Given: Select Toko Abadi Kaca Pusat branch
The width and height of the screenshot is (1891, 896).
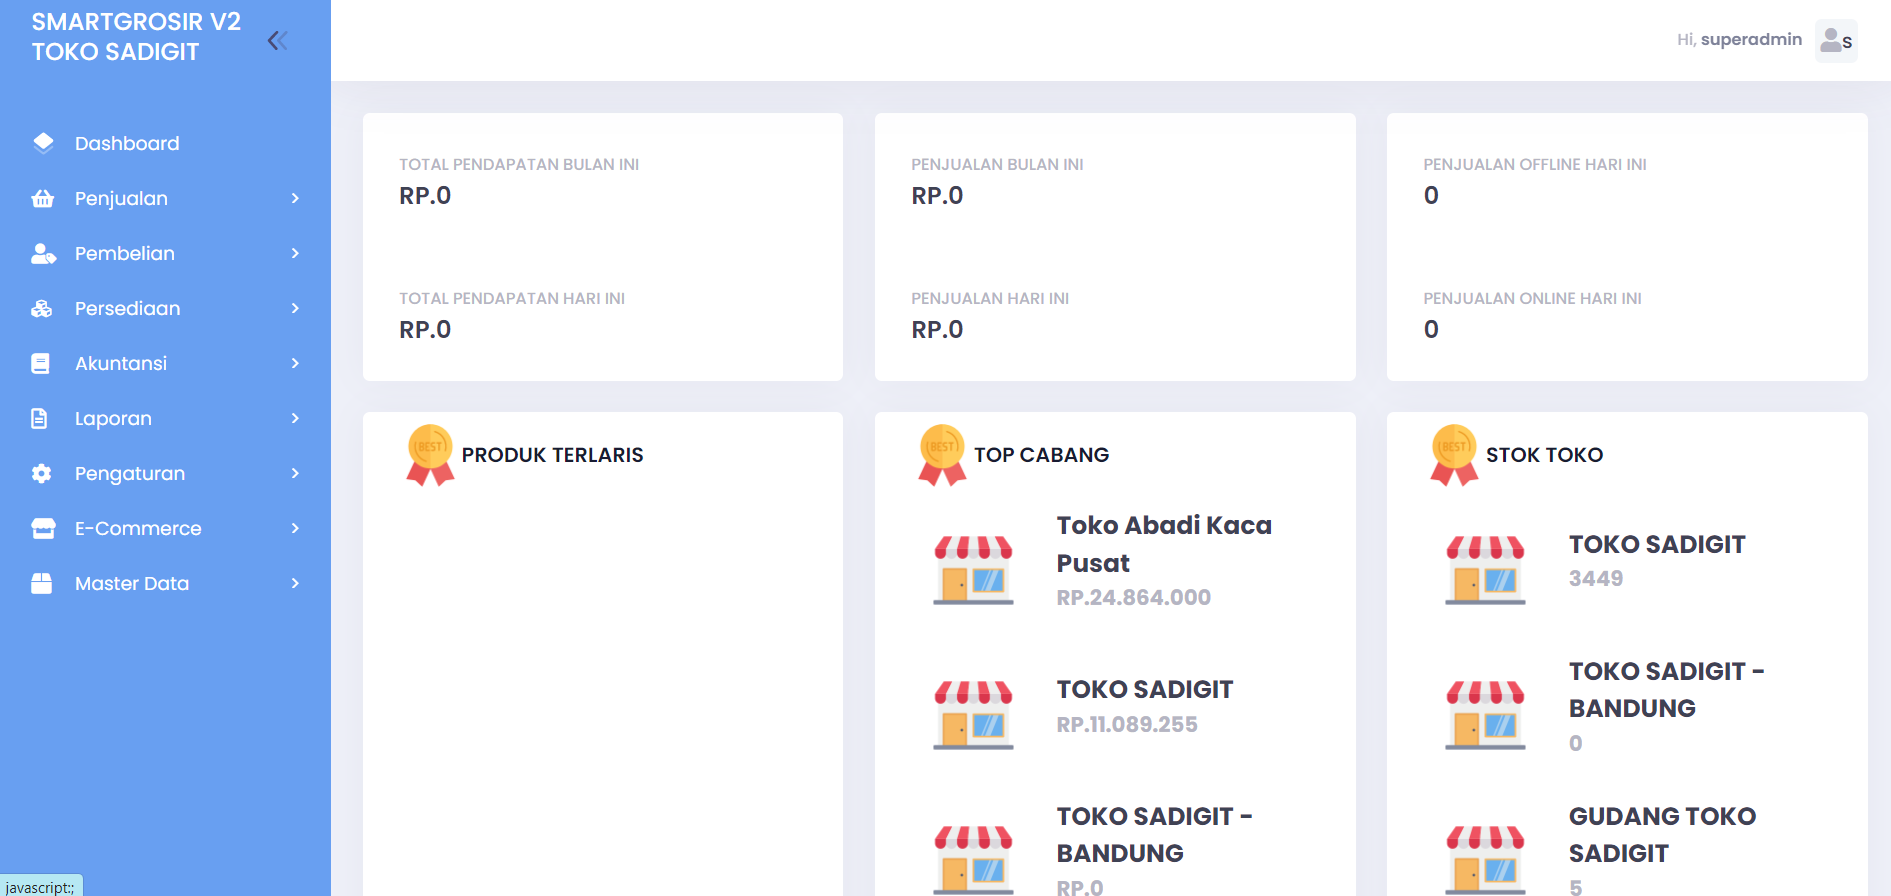Looking at the screenshot, I should (x=1163, y=544).
